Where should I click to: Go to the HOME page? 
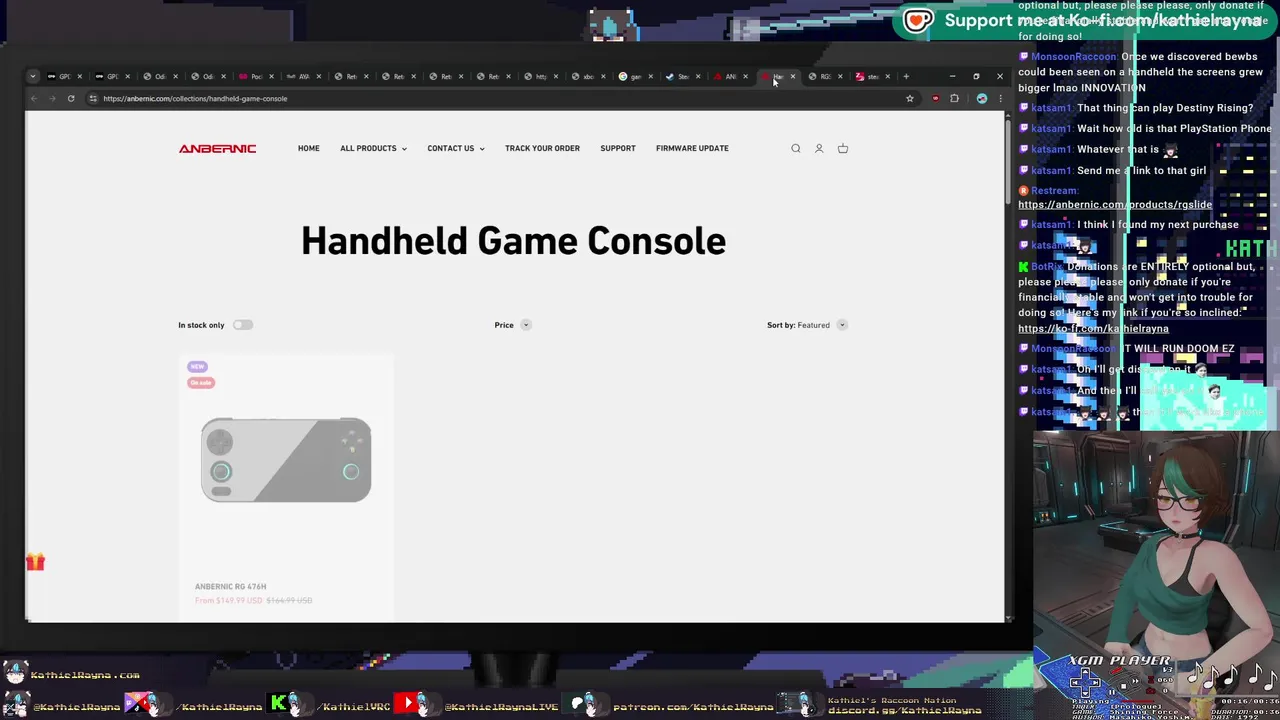click(x=308, y=149)
